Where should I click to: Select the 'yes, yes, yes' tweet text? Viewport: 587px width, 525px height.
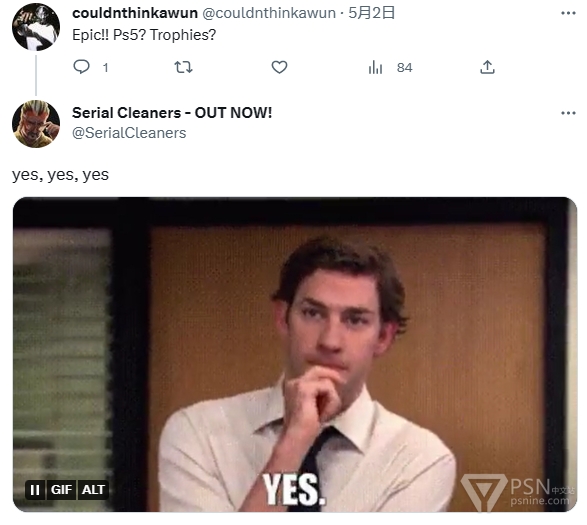point(60,175)
